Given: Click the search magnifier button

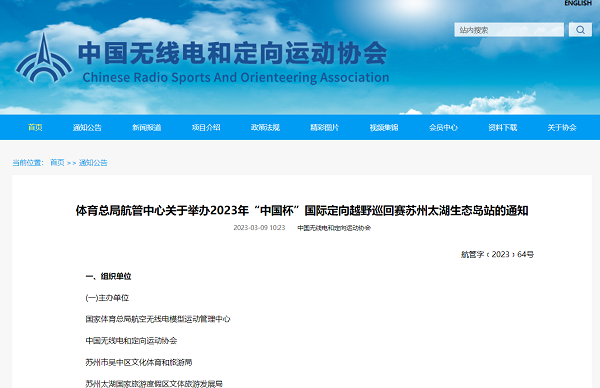Looking at the screenshot, I should click(580, 30).
